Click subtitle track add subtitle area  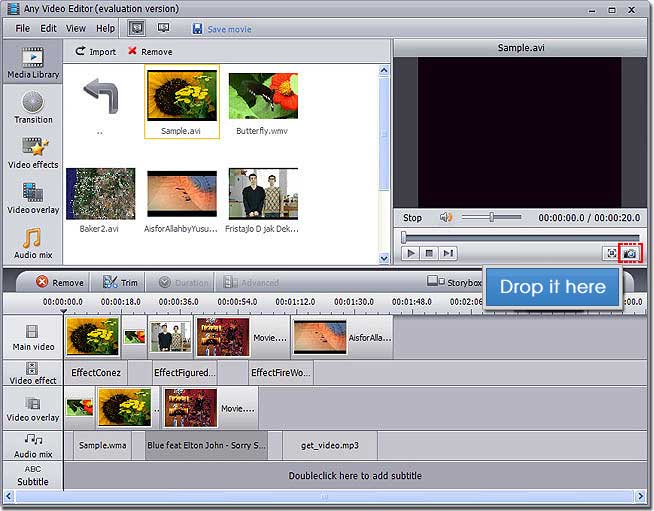pyautogui.click(x=355, y=476)
